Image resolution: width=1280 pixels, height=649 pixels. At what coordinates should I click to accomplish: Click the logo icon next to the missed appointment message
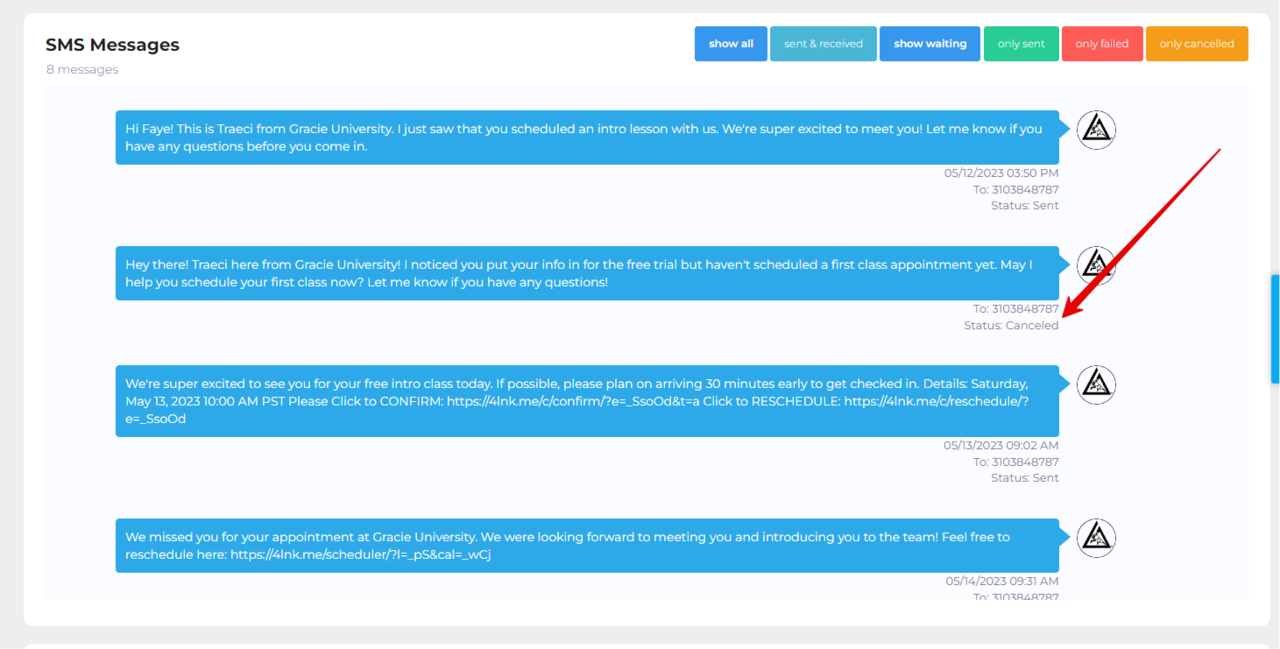pos(1096,538)
